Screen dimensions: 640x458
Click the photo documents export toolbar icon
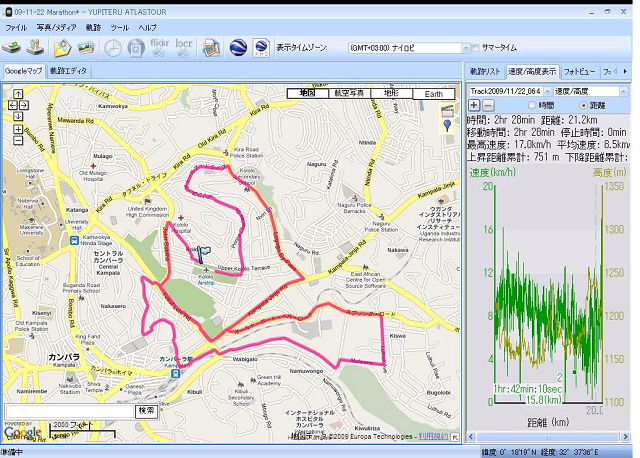211,48
